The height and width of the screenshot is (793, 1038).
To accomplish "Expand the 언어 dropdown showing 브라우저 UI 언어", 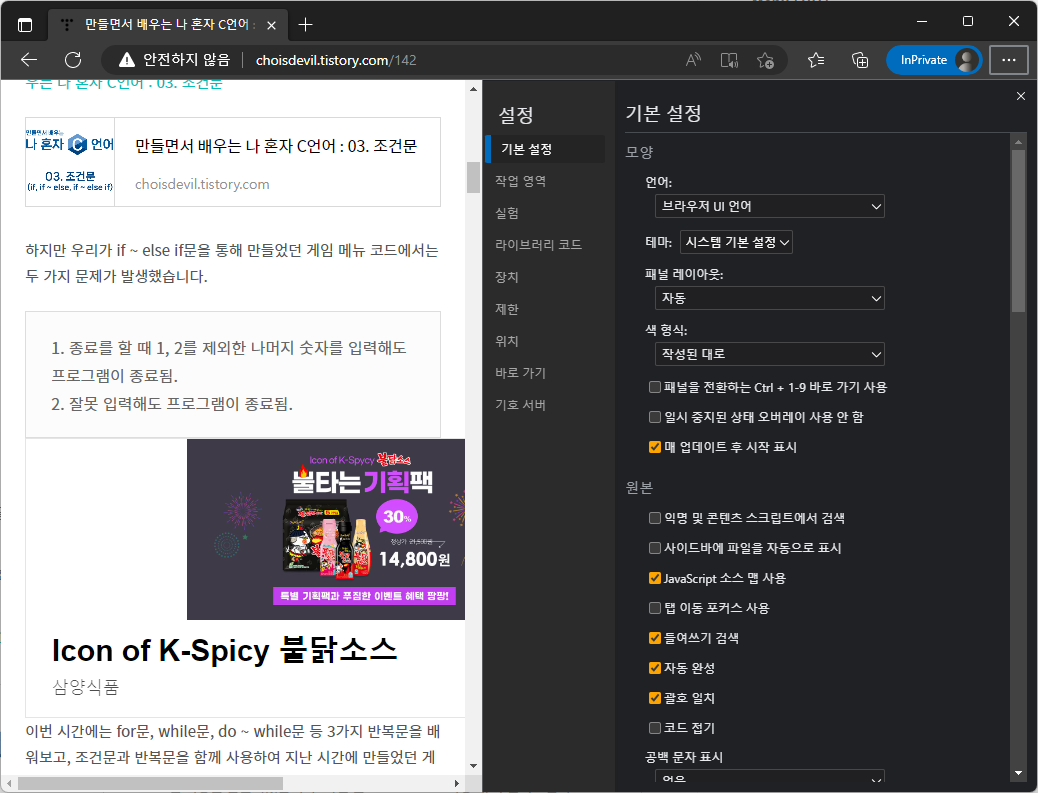I will pyautogui.click(x=769, y=206).
